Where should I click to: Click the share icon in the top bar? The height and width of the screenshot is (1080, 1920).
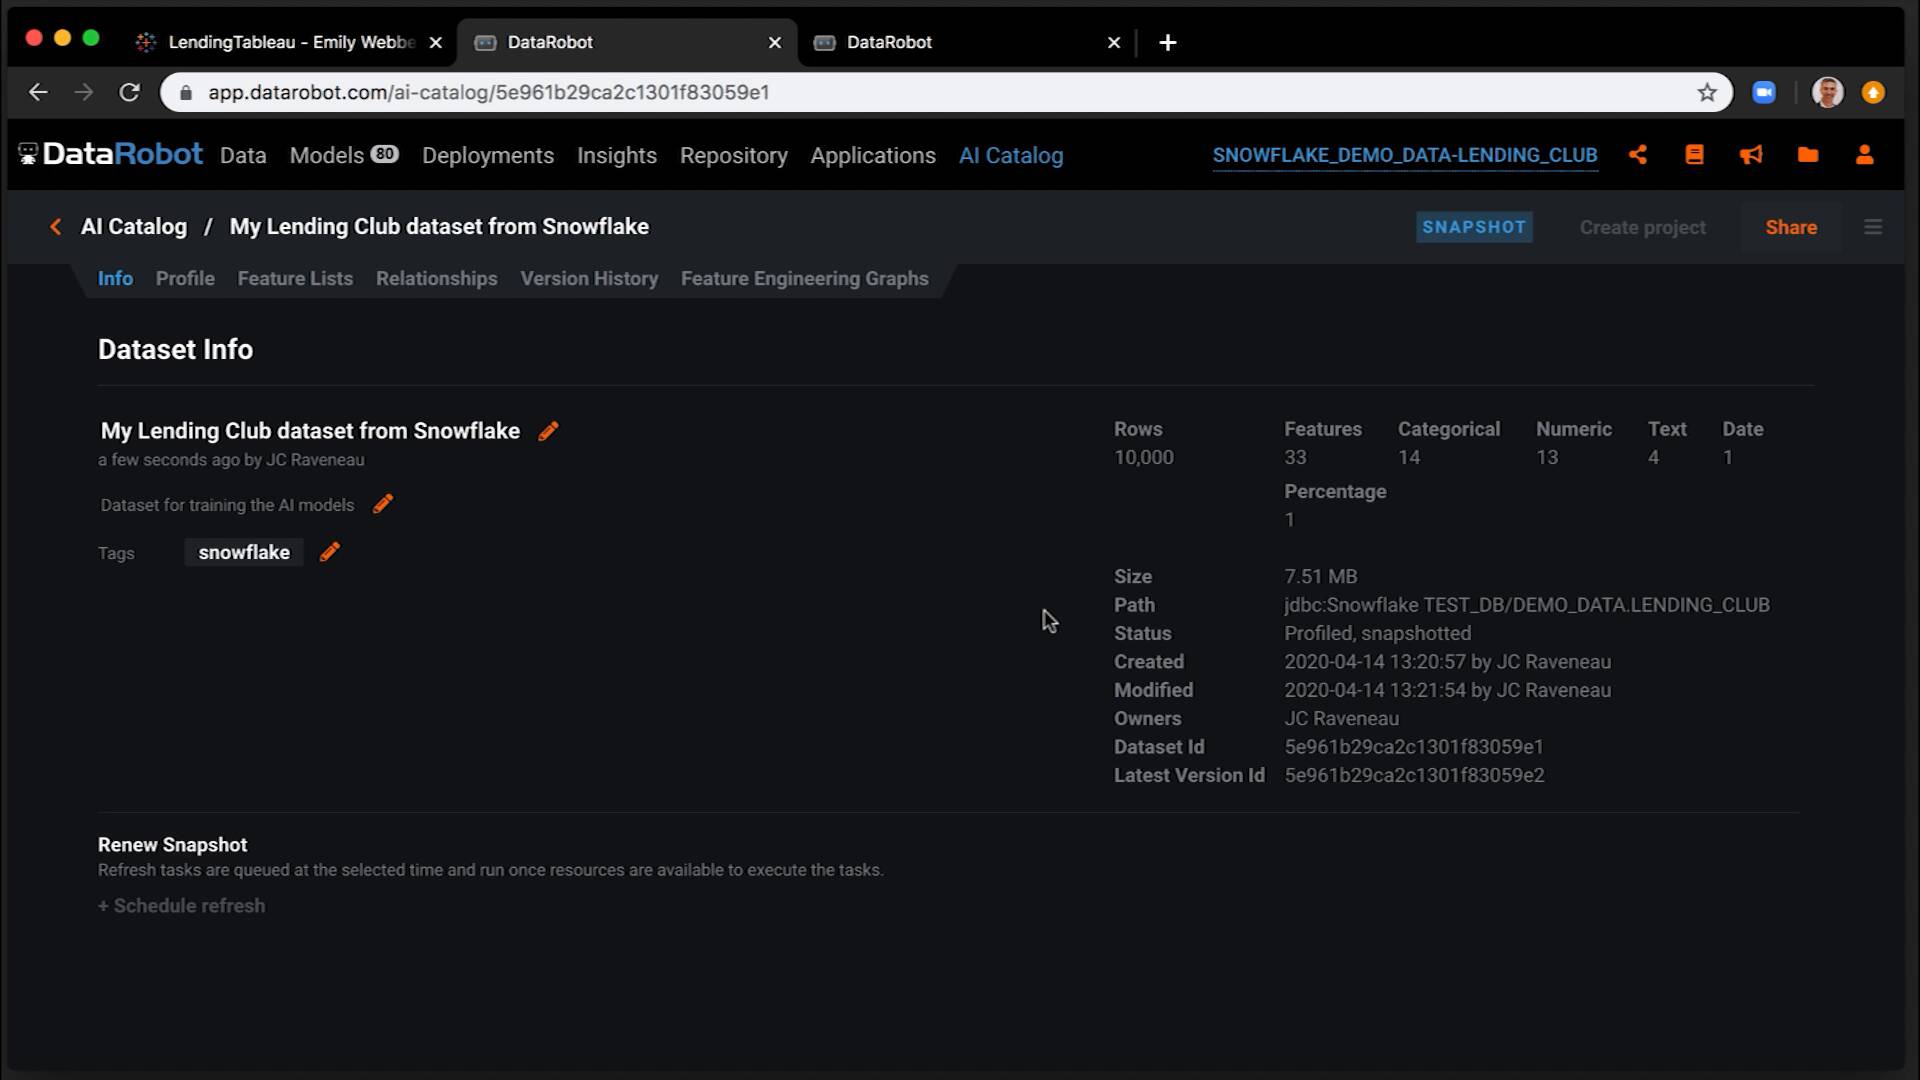1637,155
